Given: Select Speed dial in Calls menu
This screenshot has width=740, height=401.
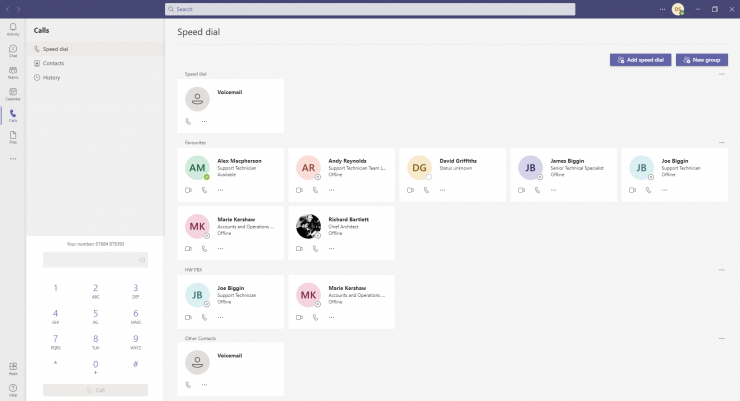Looking at the screenshot, I should [x=95, y=49].
